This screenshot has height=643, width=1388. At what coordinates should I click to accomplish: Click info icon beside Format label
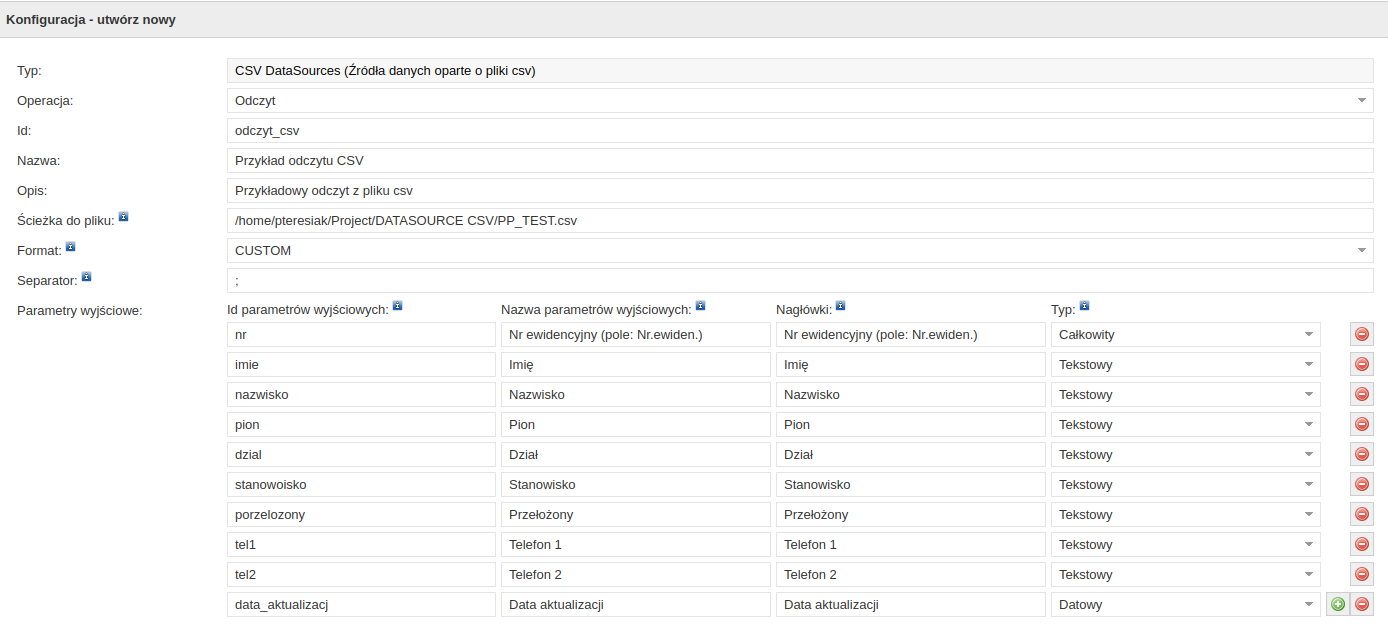pyautogui.click(x=70, y=246)
